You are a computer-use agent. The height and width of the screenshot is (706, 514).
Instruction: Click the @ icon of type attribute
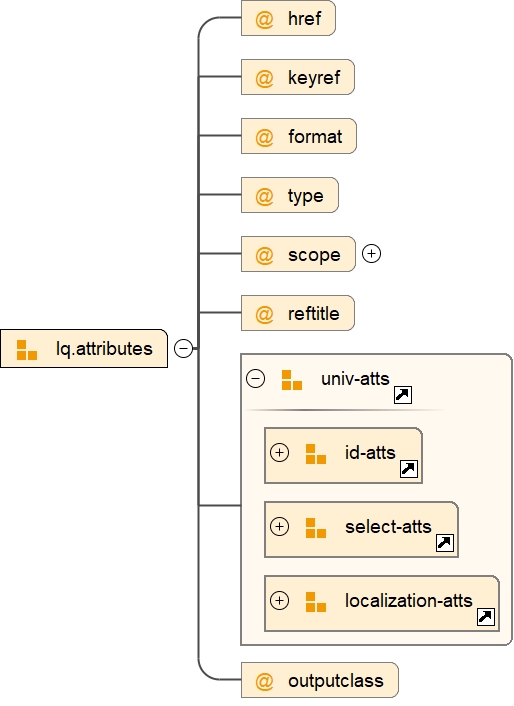click(264, 196)
